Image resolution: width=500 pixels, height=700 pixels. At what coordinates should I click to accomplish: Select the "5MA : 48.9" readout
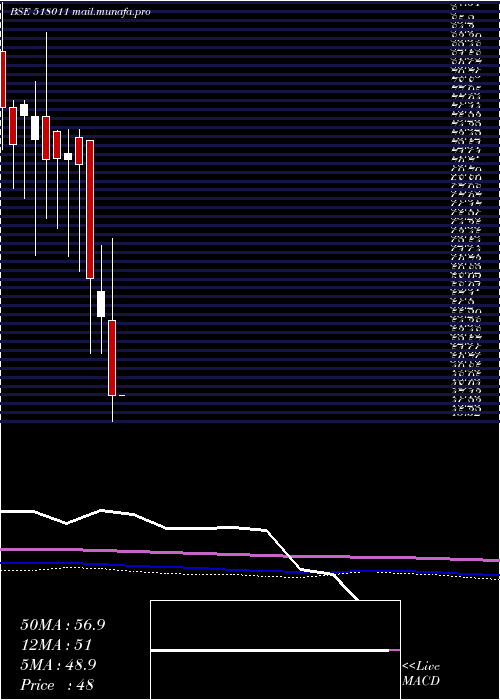[58, 665]
